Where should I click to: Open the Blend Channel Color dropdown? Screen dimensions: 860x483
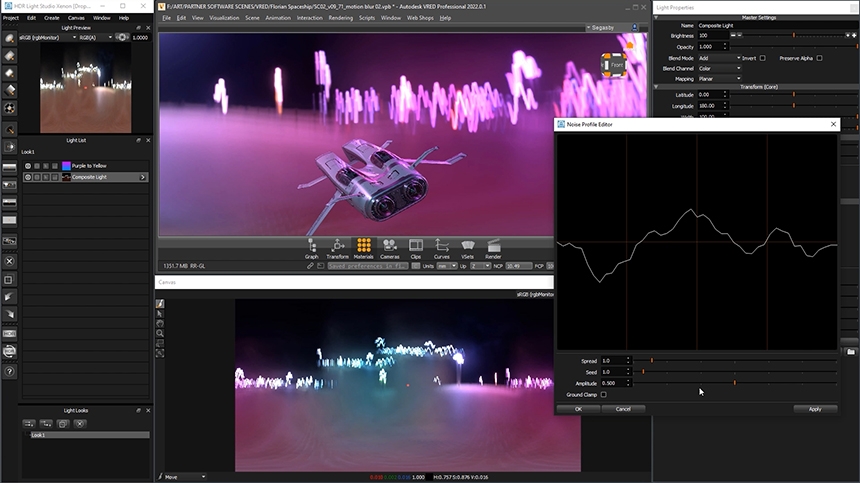click(x=719, y=69)
